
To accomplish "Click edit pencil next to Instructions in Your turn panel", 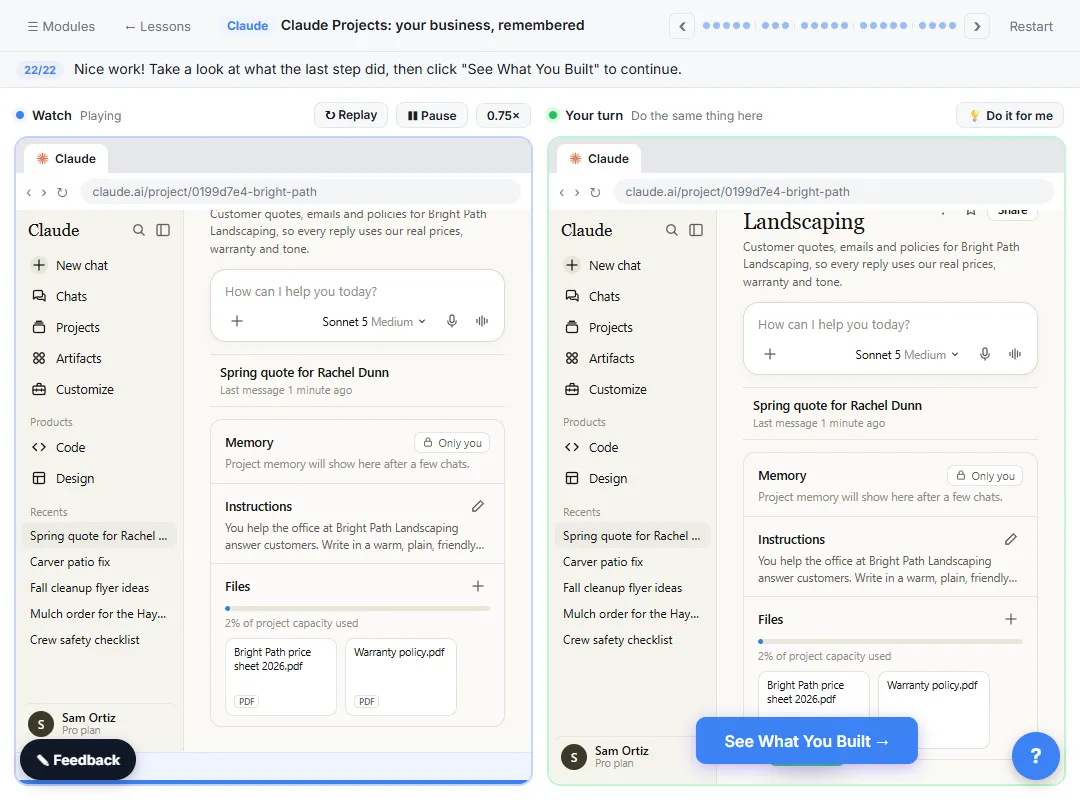I will pos(1010,540).
